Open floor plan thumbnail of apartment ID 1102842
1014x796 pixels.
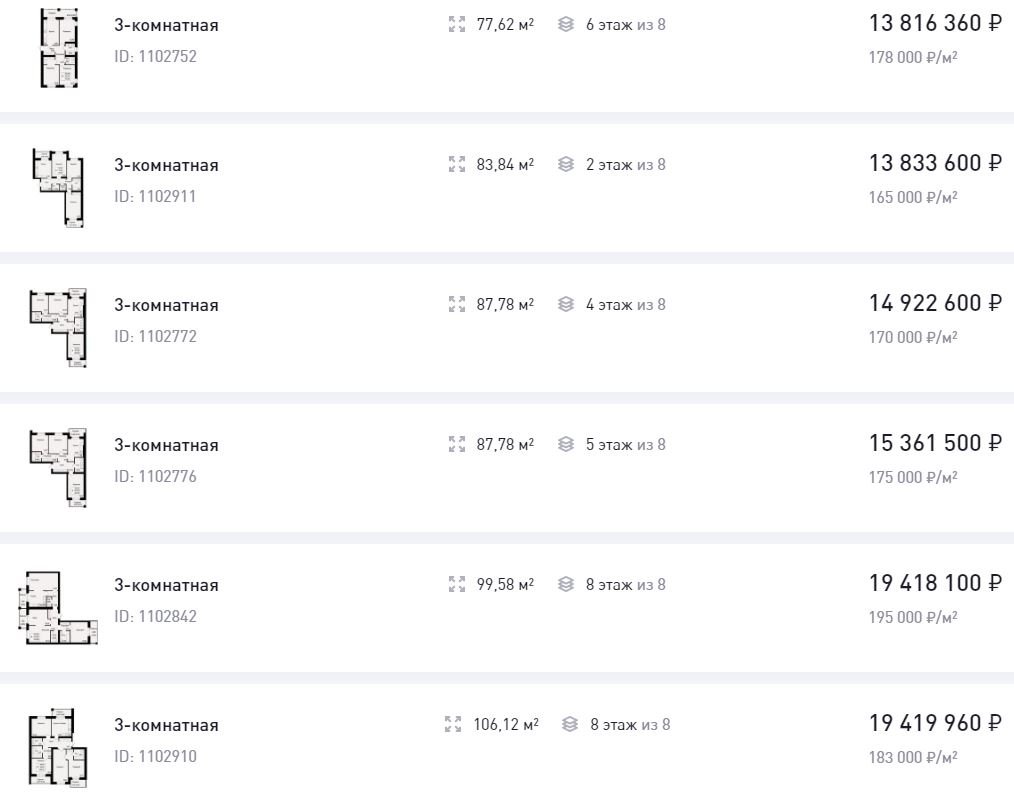pos(58,608)
